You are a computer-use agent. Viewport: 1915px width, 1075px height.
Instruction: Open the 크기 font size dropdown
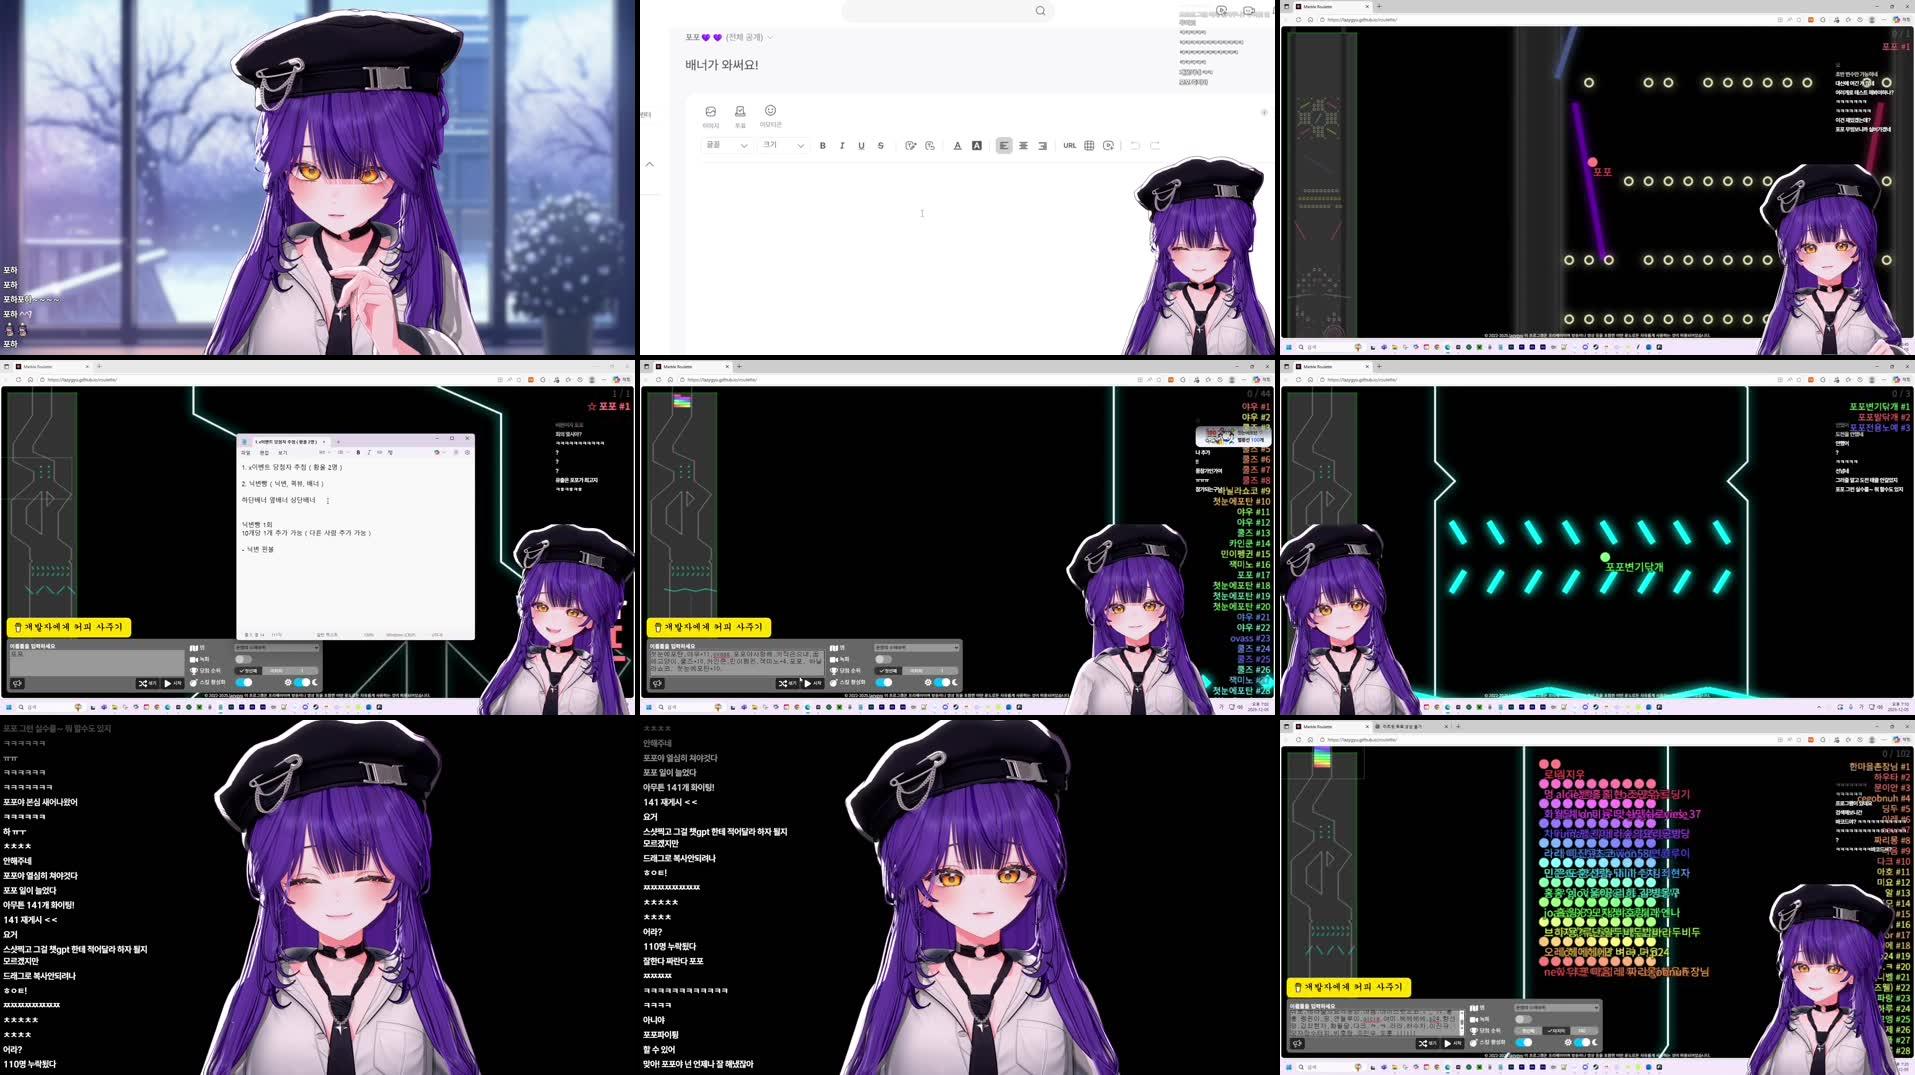click(784, 145)
